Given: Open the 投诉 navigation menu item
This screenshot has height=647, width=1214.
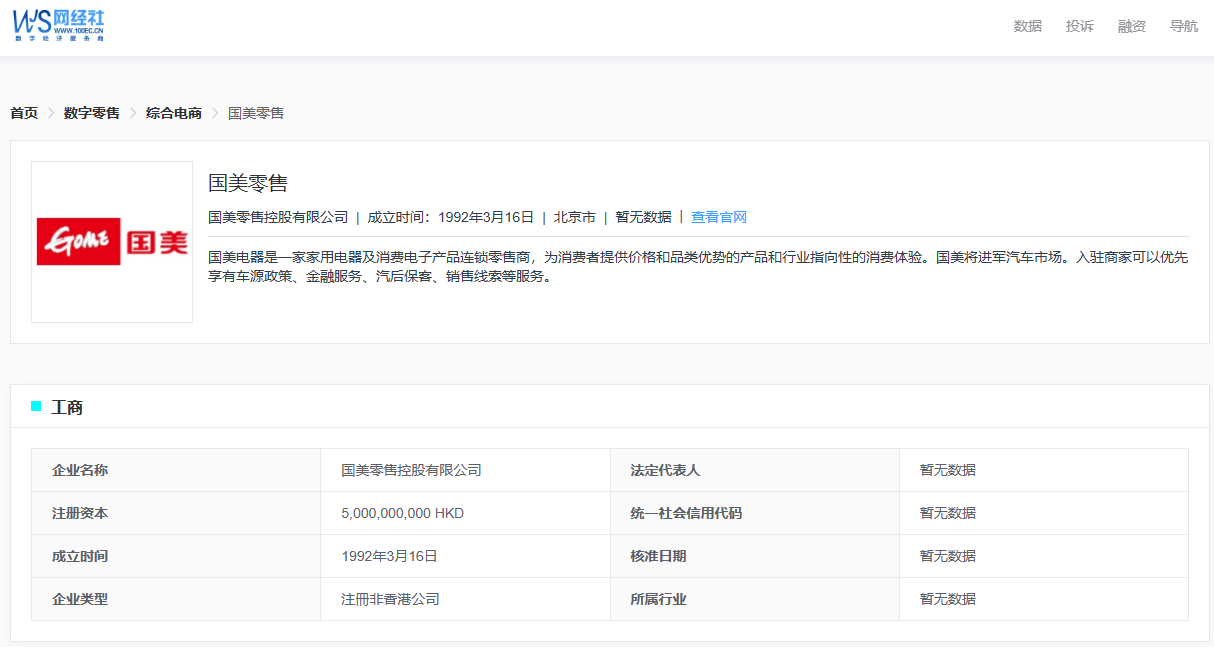Looking at the screenshot, I should click(1079, 26).
